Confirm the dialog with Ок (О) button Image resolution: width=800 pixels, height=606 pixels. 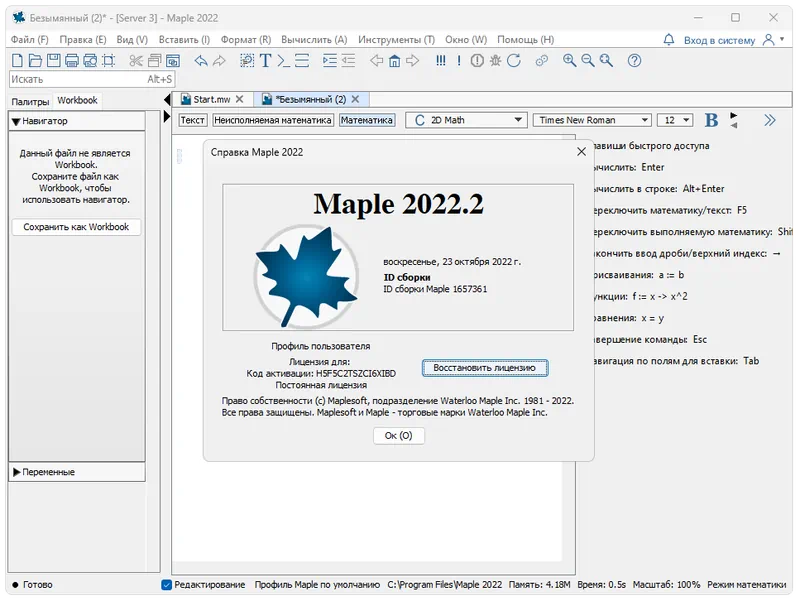[x=398, y=436]
